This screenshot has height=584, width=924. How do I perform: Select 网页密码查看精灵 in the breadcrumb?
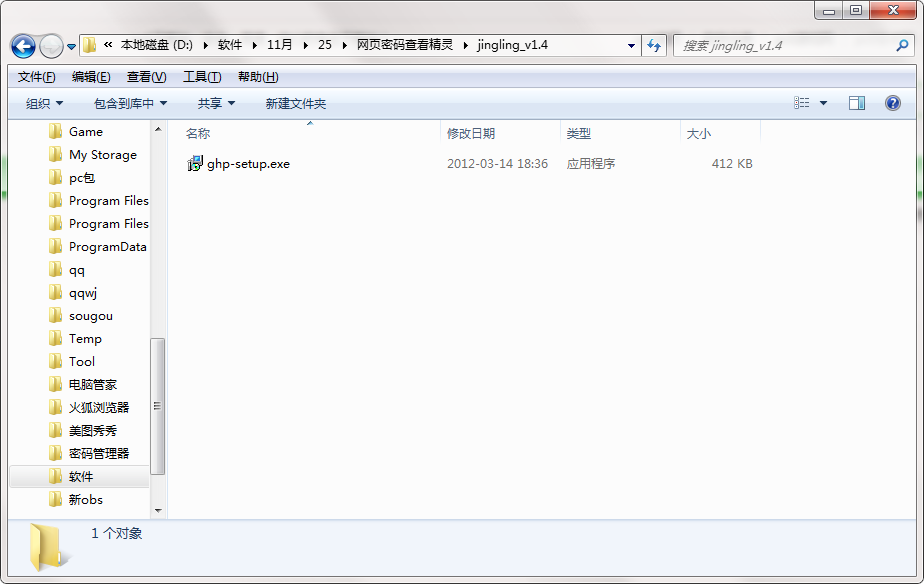pos(405,45)
